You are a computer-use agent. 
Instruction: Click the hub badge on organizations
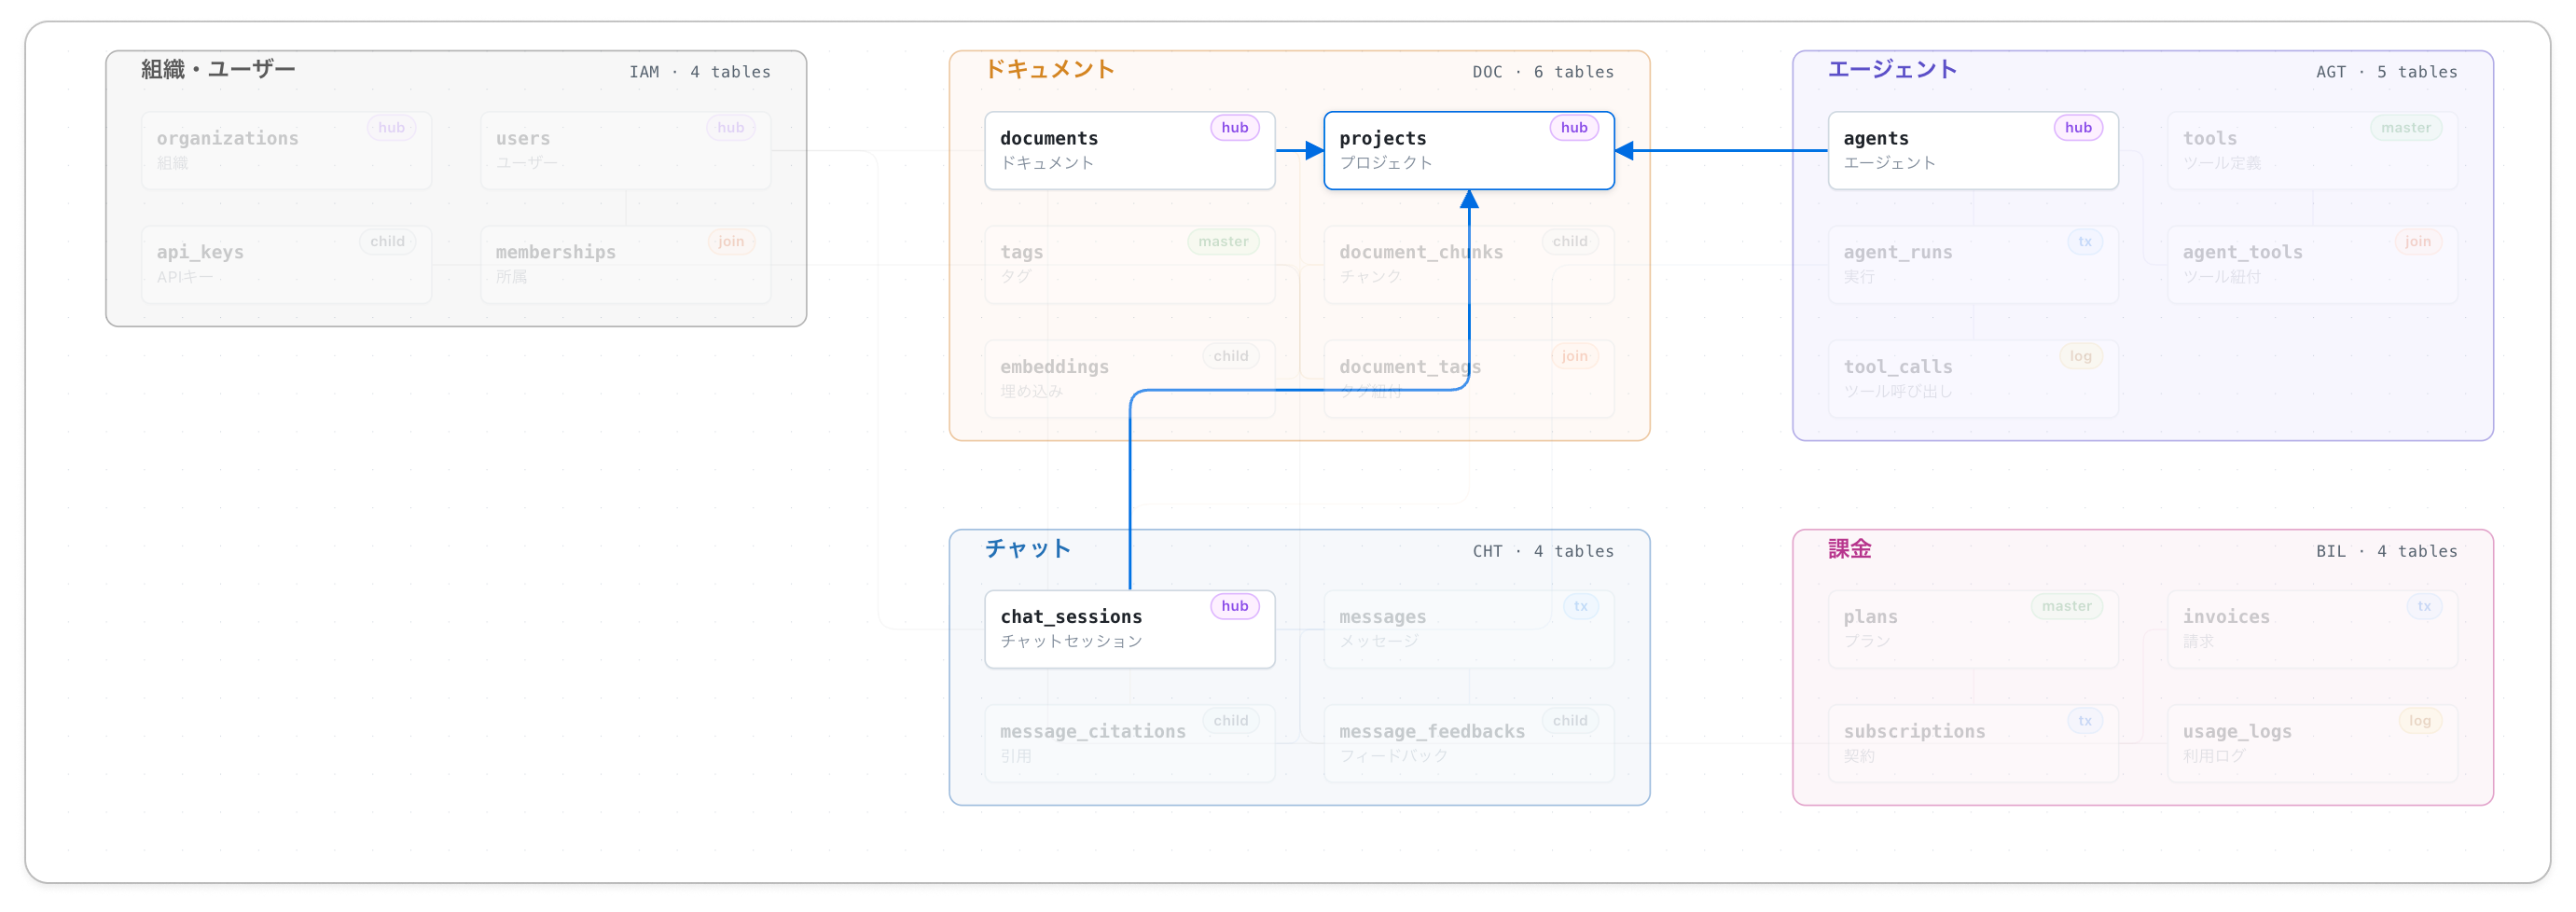(391, 127)
